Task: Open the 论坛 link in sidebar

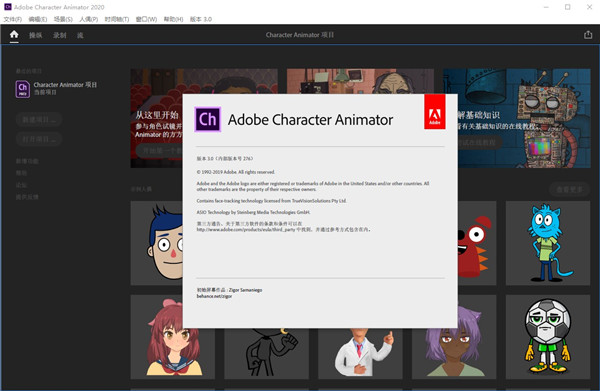Action: point(21,185)
